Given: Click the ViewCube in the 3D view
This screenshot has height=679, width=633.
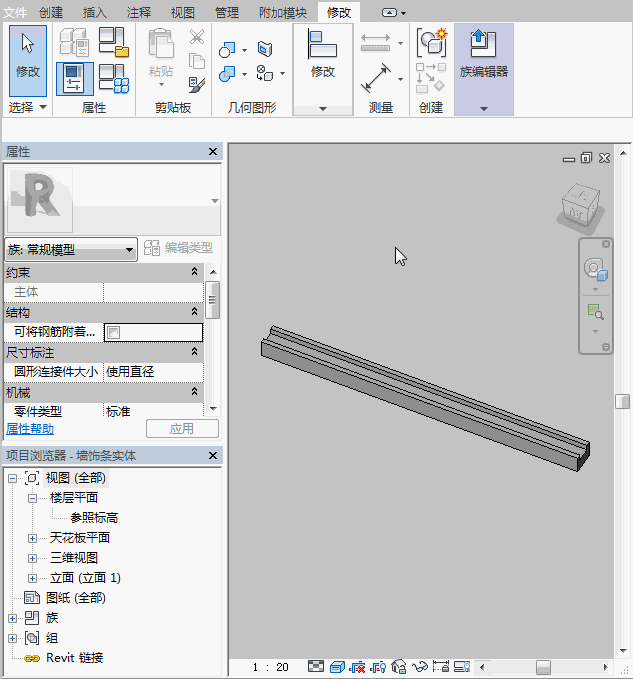Looking at the screenshot, I should click(x=580, y=207).
